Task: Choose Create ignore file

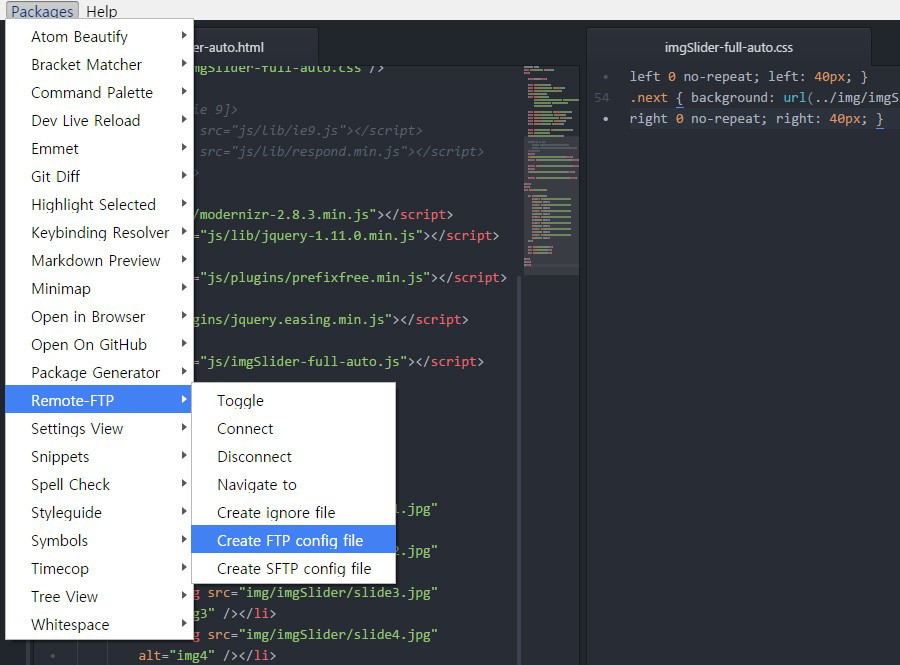Action: (x=293, y=513)
